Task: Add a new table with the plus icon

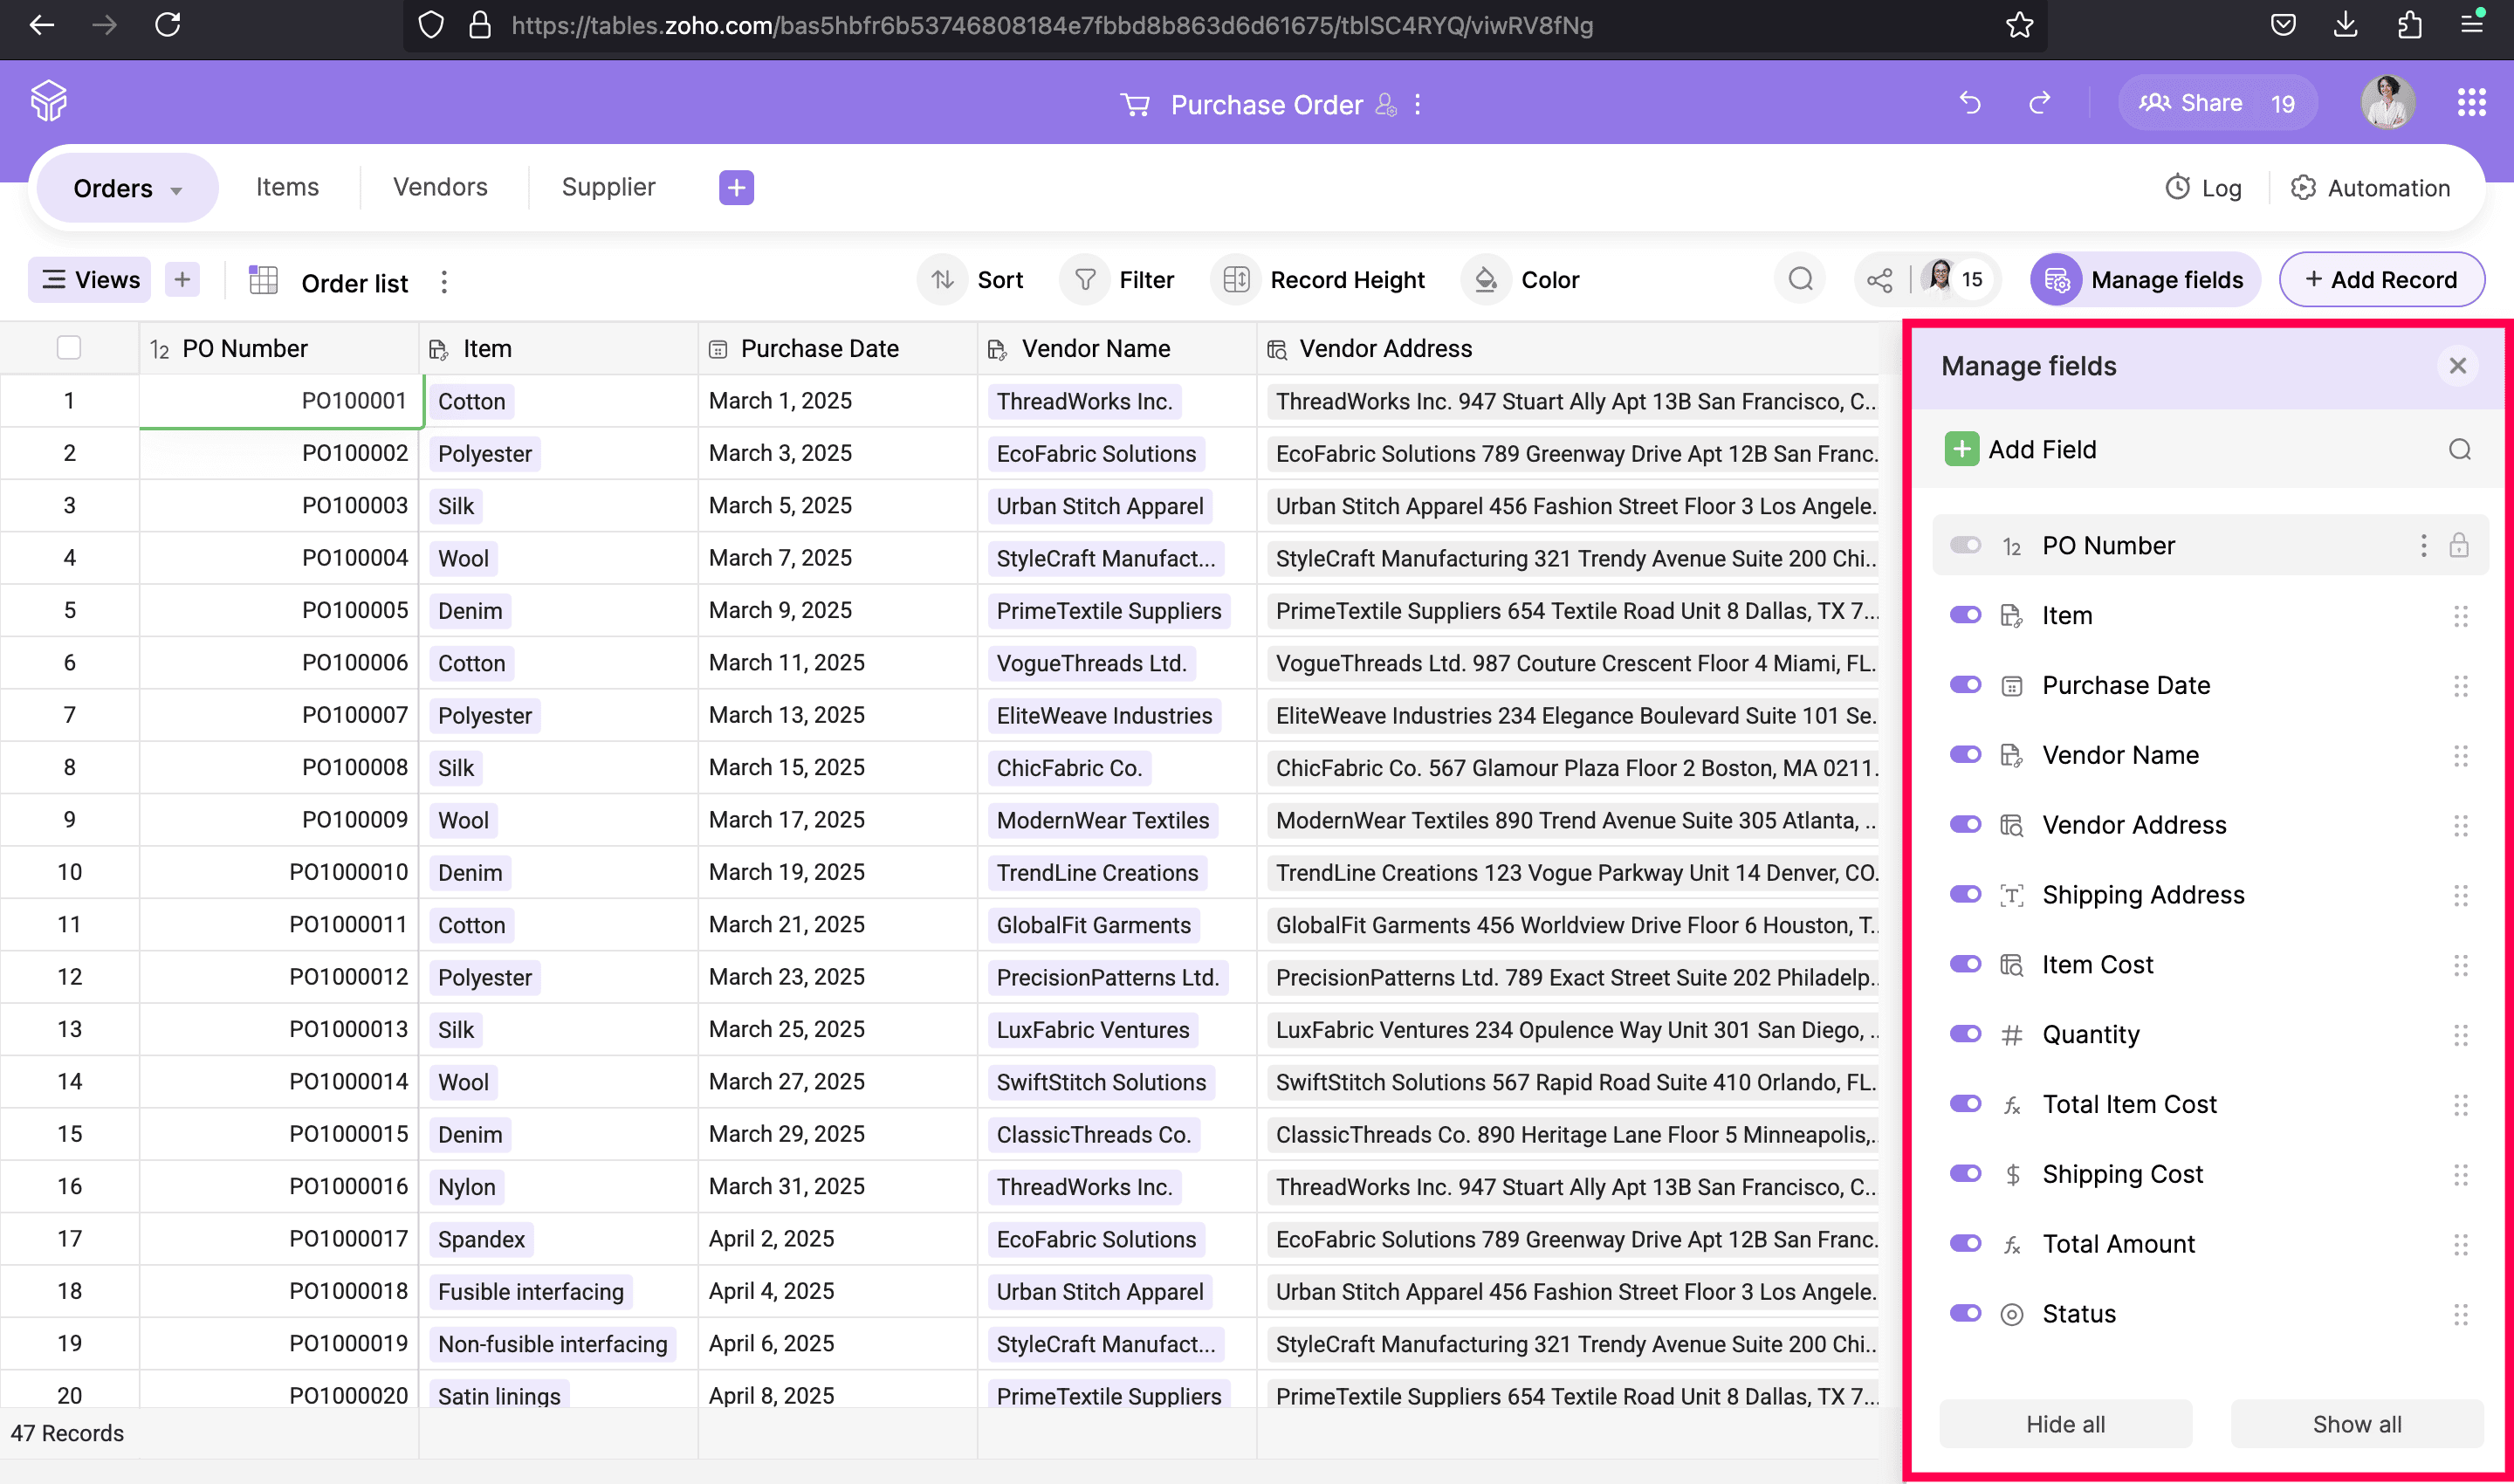Action: click(736, 187)
